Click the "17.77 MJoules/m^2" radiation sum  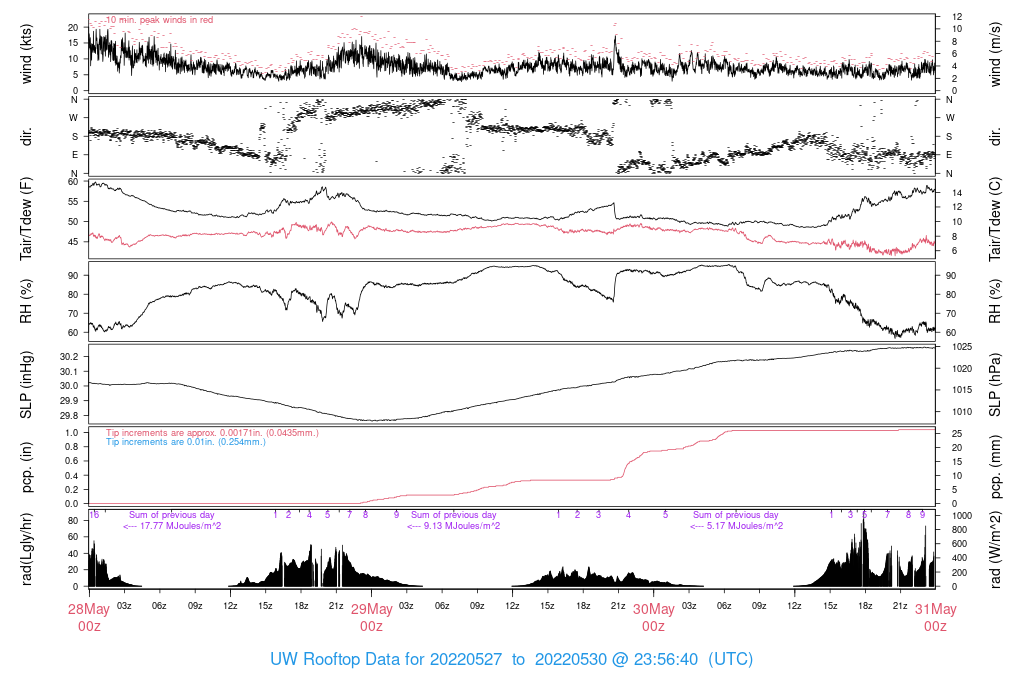click(x=172, y=526)
